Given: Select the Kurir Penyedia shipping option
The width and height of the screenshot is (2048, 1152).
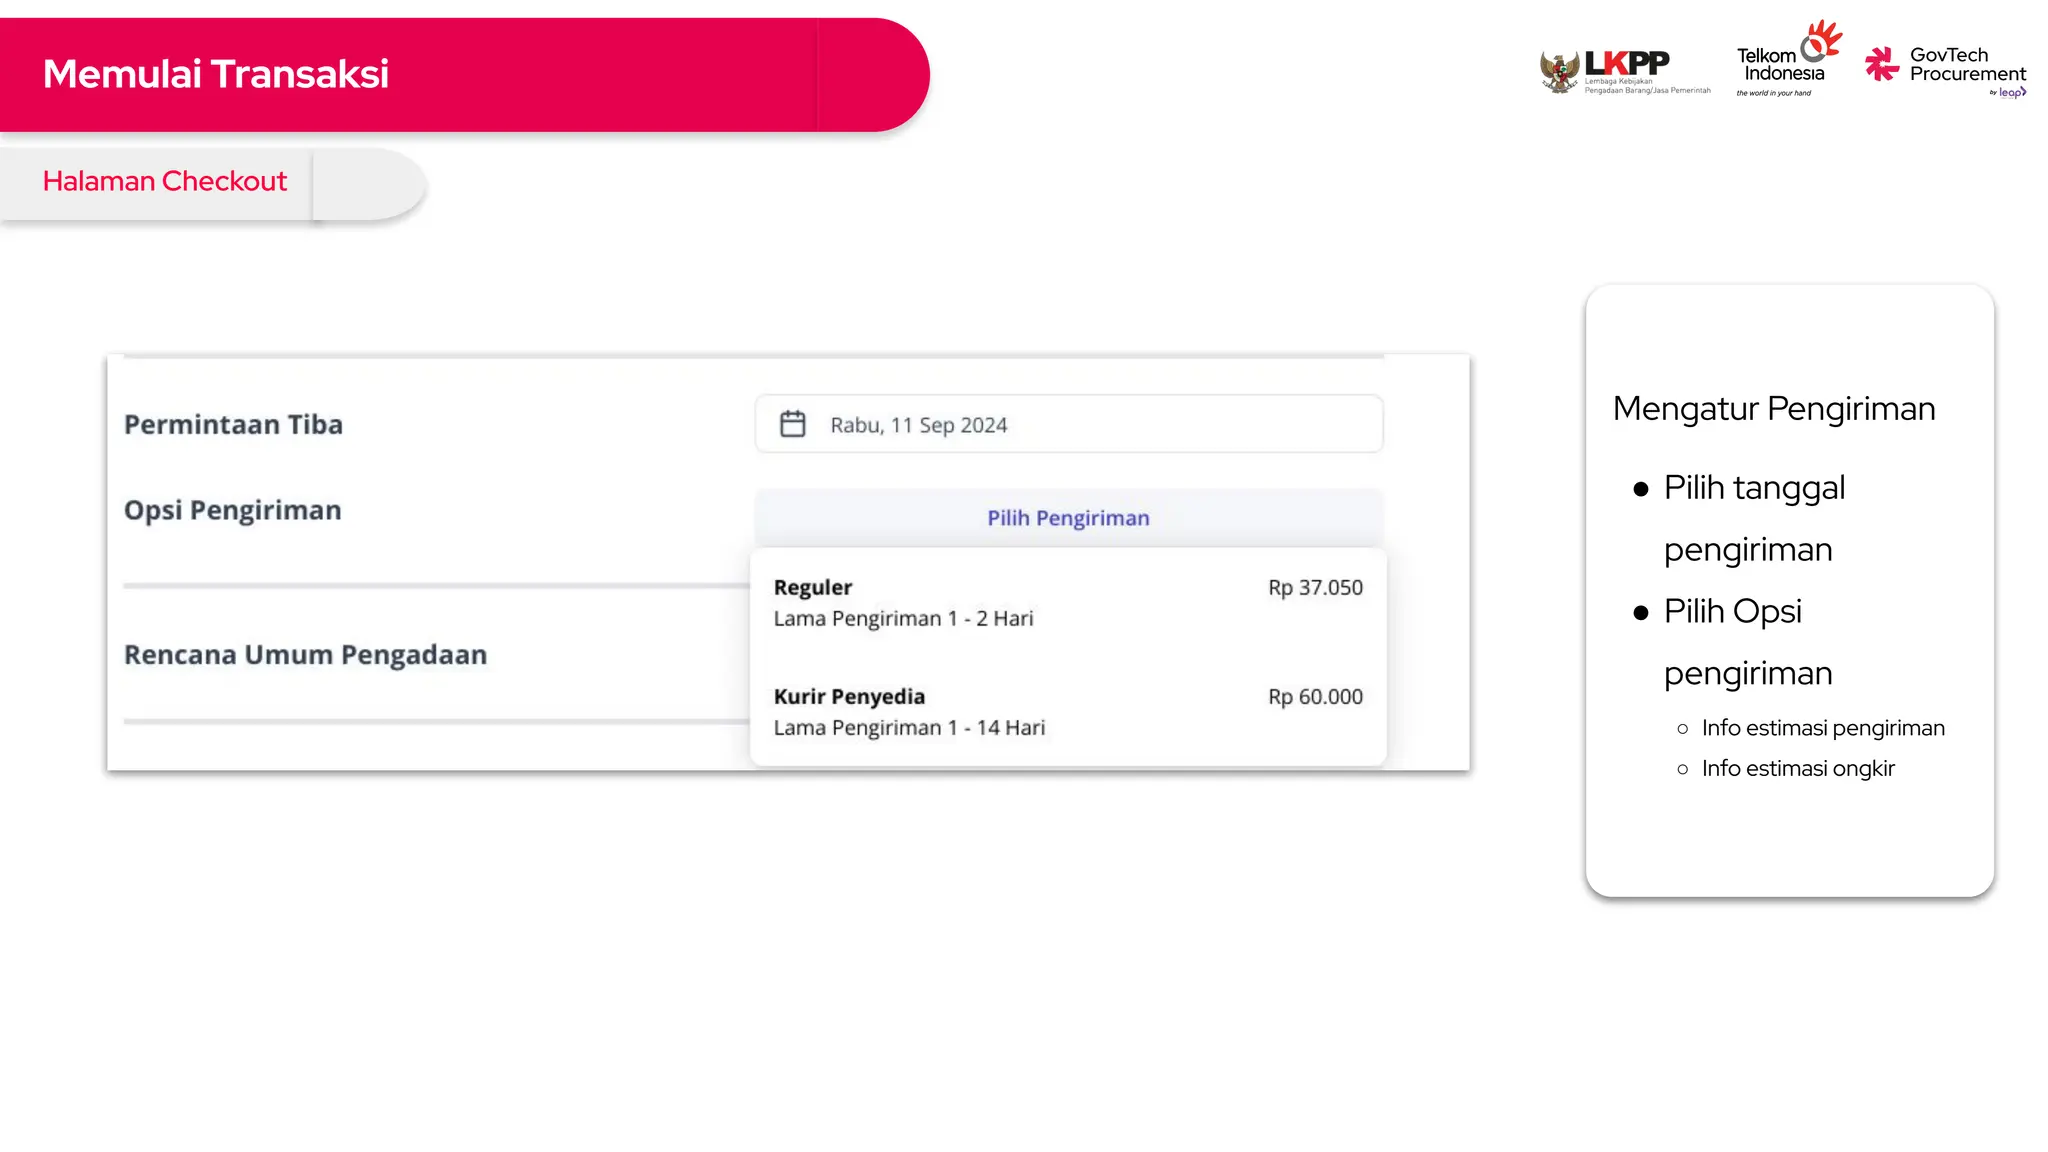Looking at the screenshot, I should (1068, 712).
